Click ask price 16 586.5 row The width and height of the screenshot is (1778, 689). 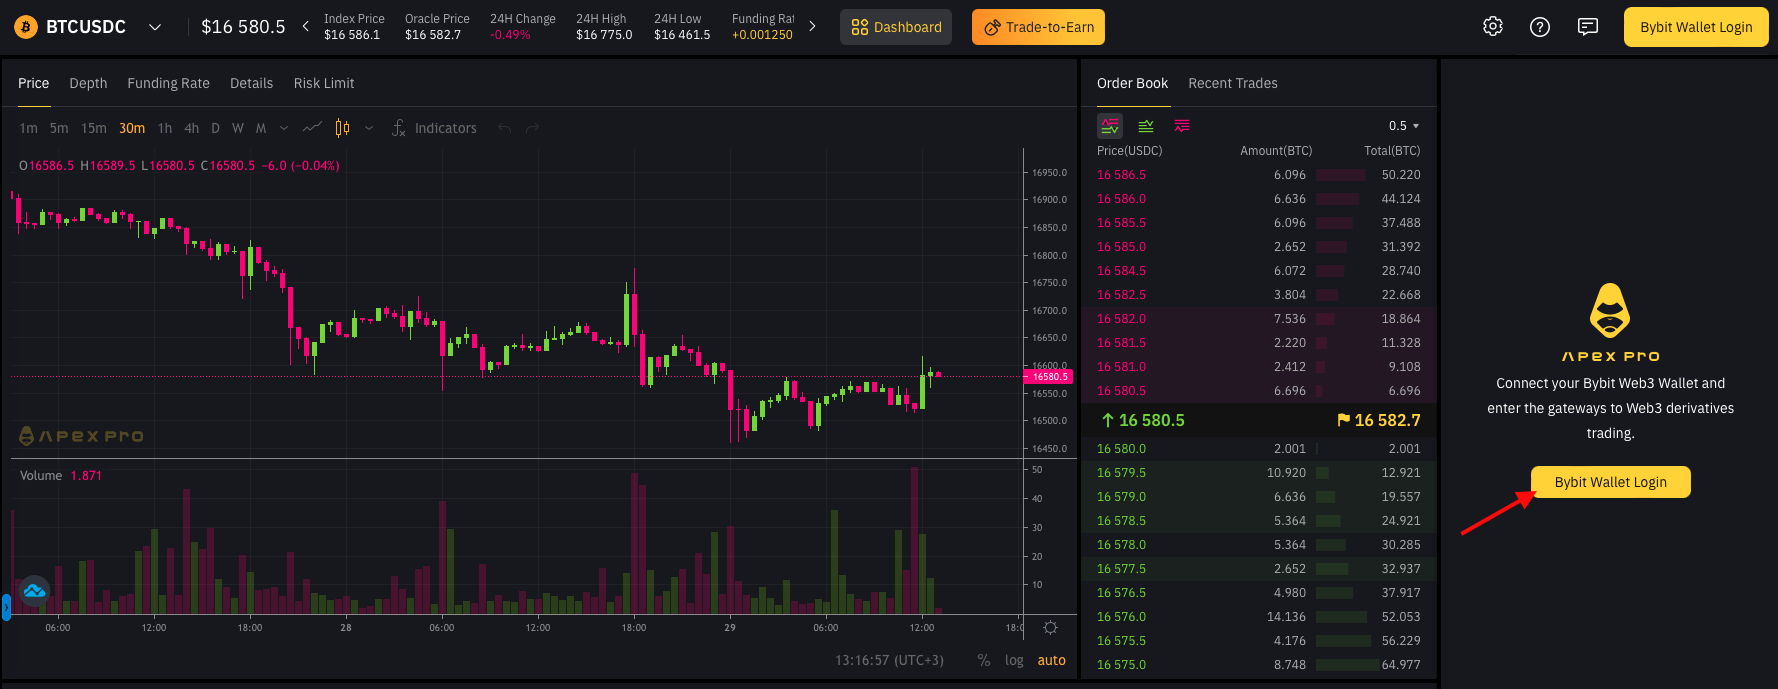click(1259, 175)
